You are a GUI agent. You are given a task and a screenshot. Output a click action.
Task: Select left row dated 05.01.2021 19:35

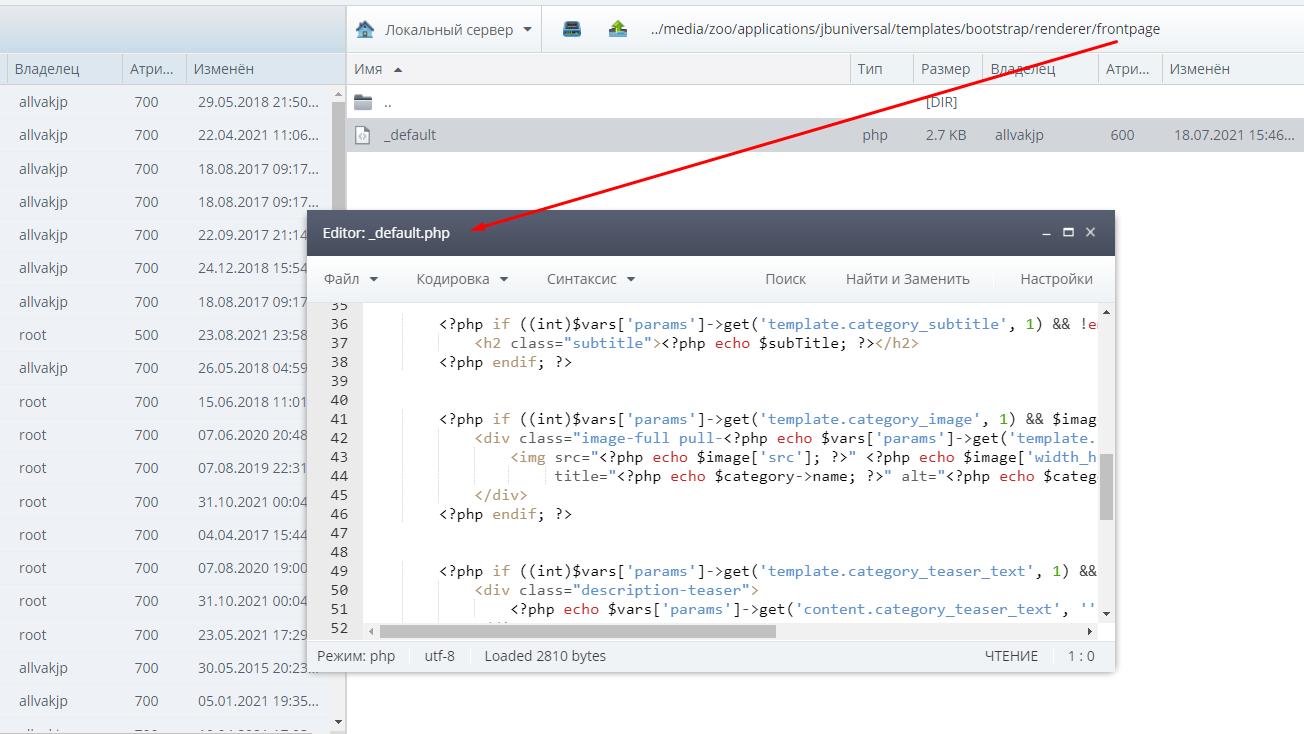166,701
